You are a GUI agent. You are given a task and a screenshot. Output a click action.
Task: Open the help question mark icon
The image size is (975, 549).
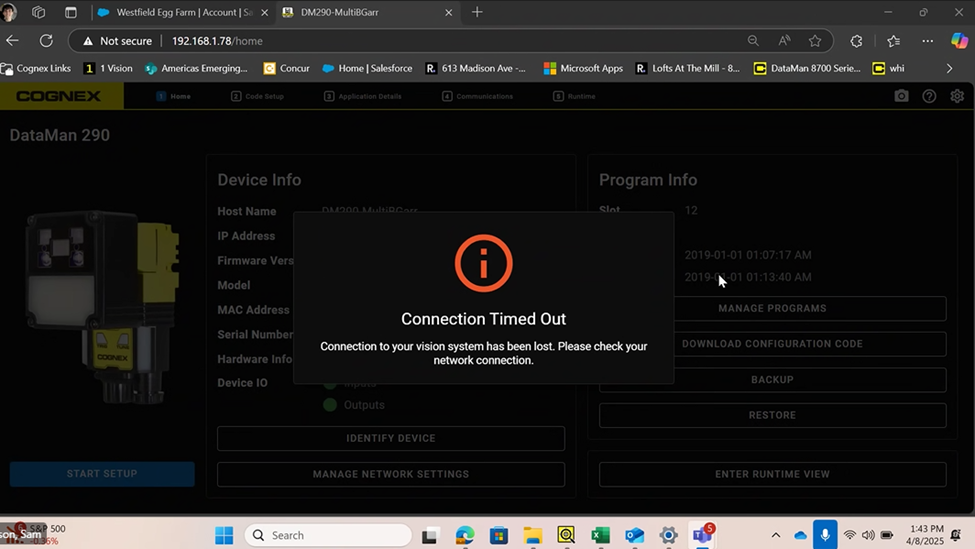tap(929, 96)
